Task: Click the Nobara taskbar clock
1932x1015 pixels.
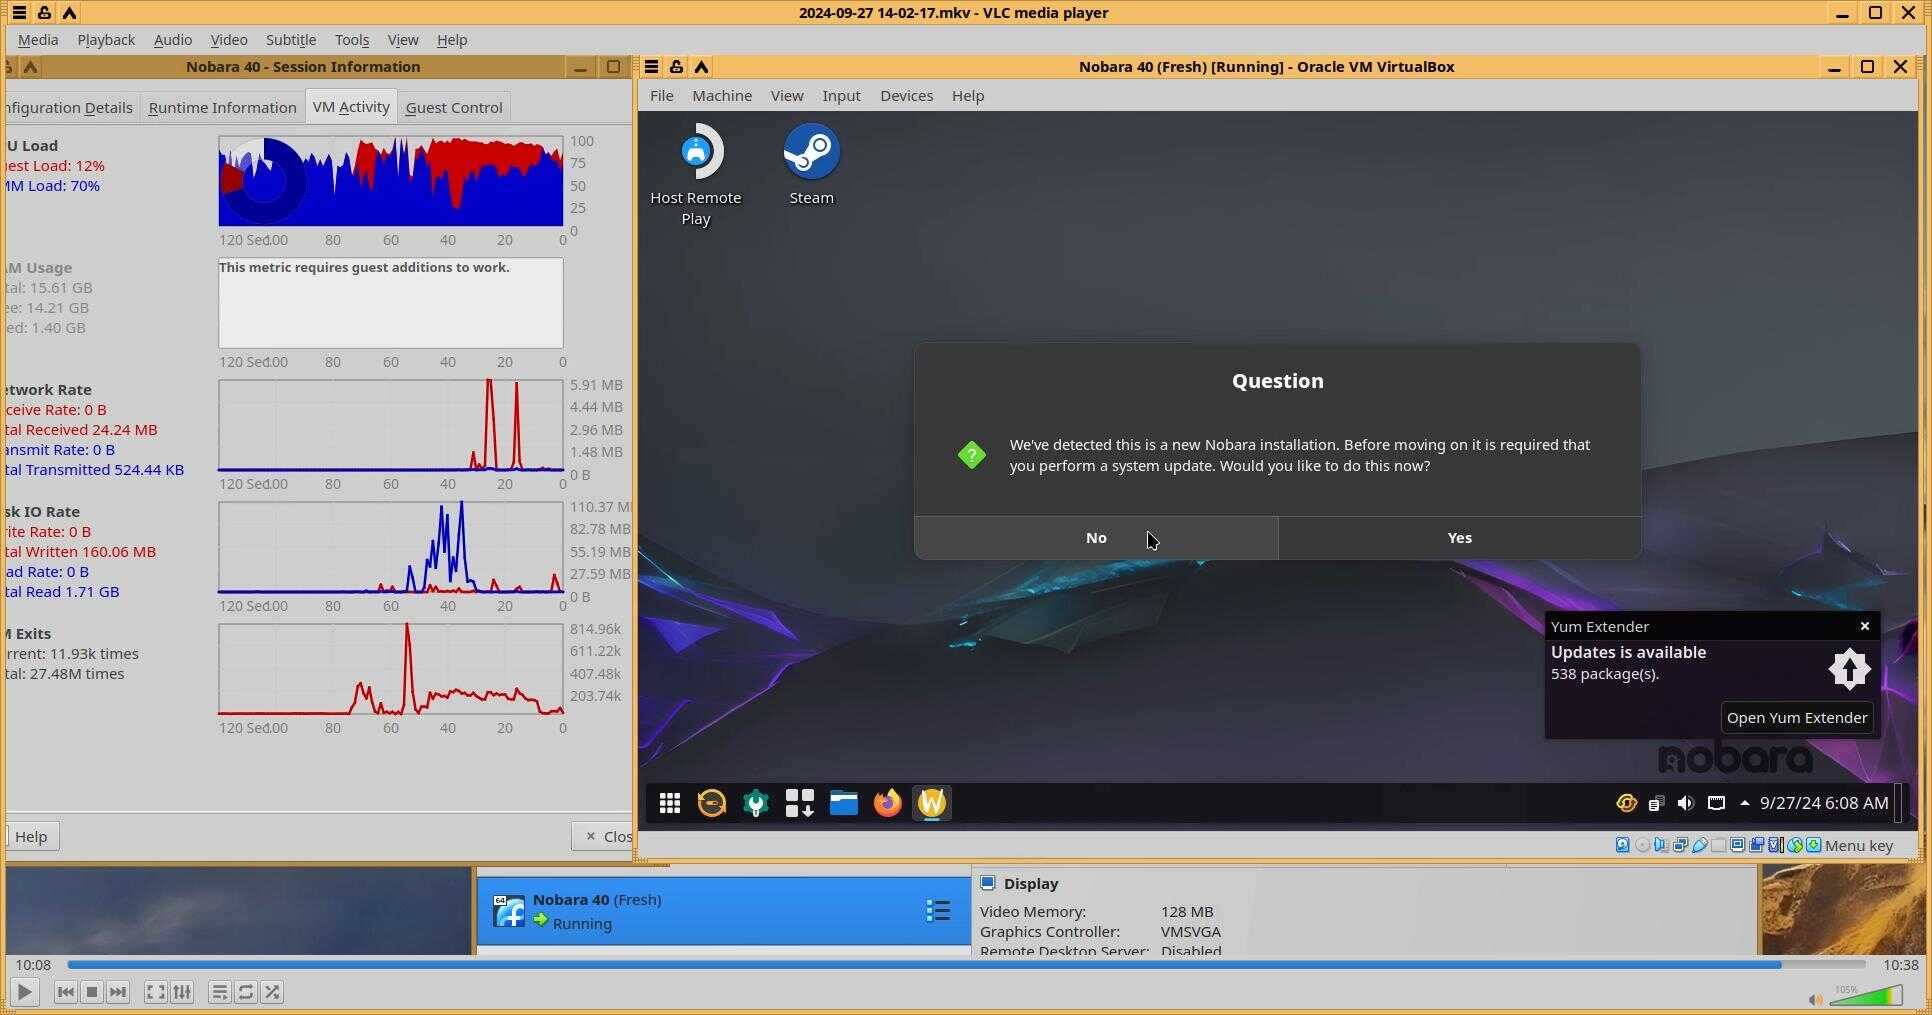Action: click(x=1824, y=803)
